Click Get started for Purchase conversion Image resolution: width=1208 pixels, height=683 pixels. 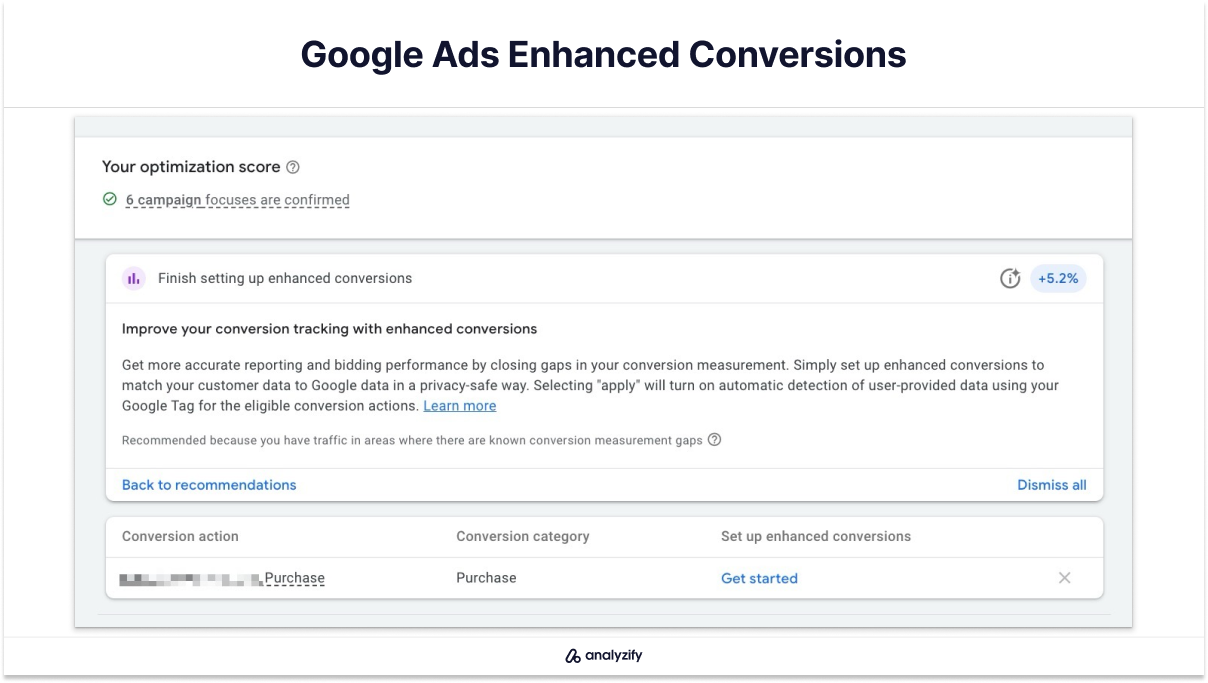pyautogui.click(x=759, y=578)
